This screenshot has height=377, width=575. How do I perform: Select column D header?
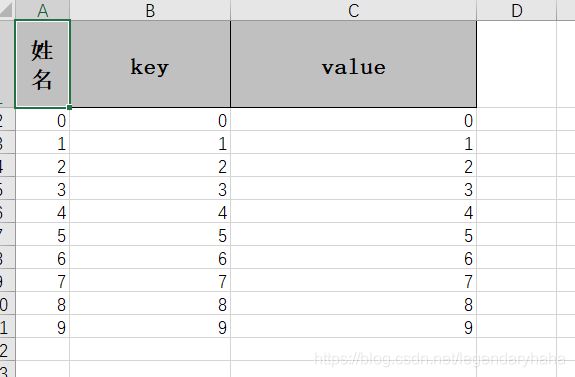(516, 10)
